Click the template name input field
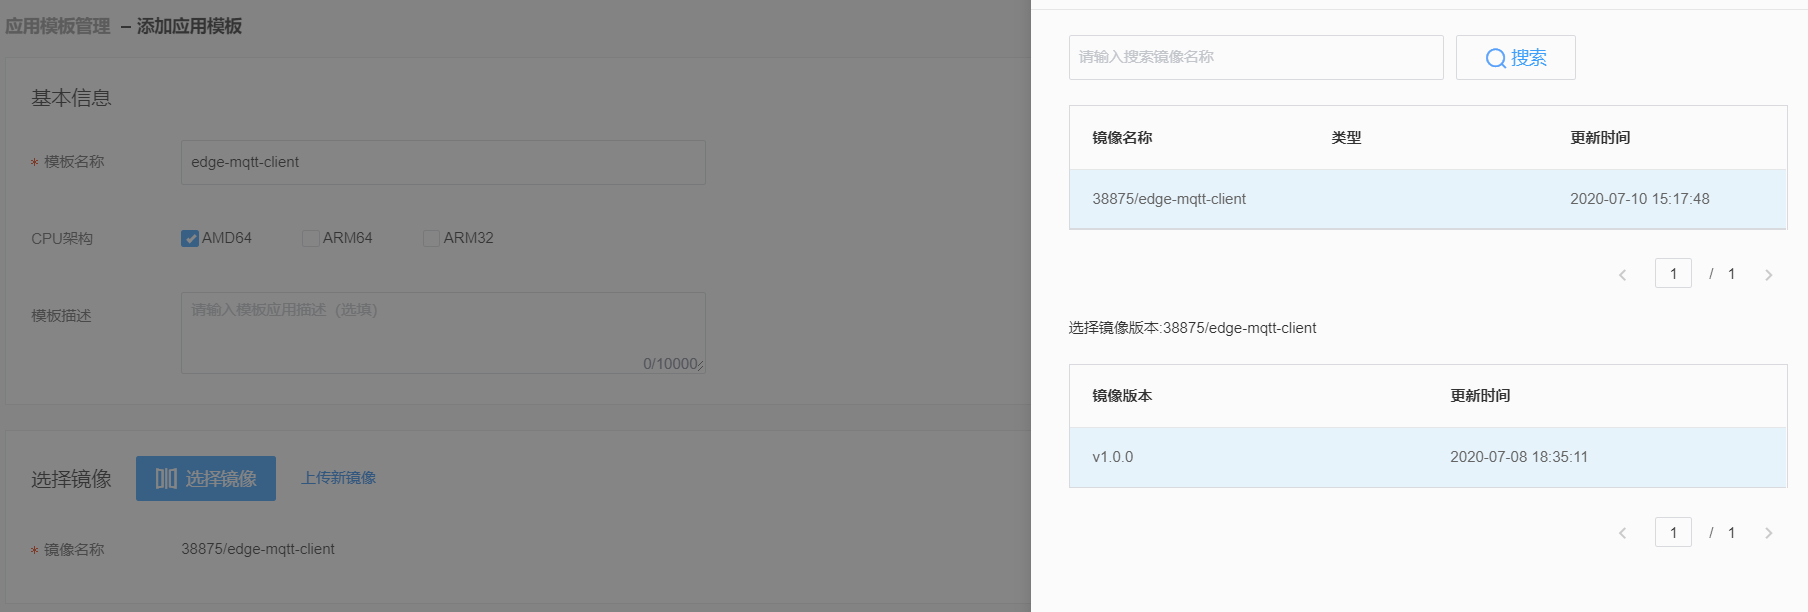Screen dimensions: 1808x612 click(x=442, y=162)
